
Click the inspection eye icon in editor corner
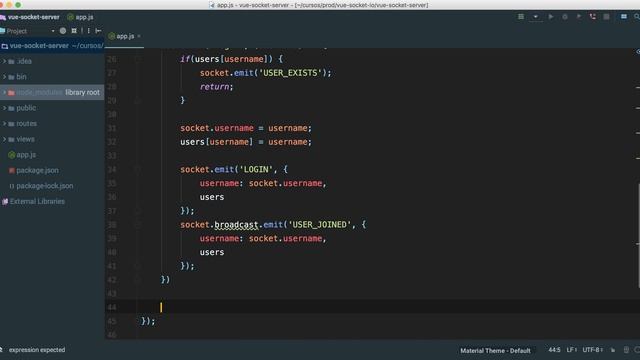[x=638, y=52]
